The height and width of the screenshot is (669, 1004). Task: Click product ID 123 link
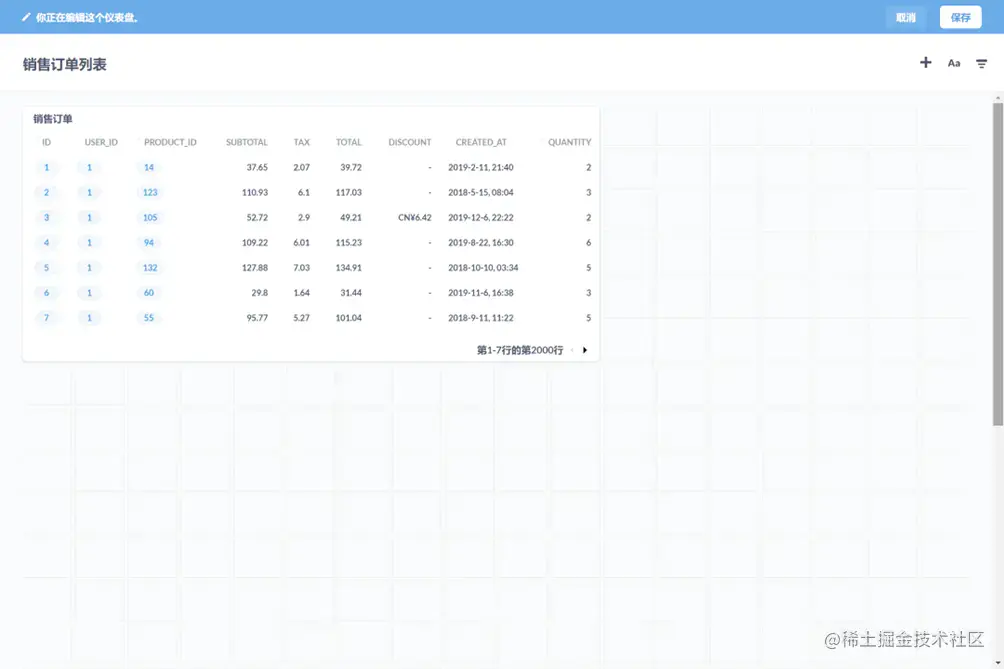point(150,193)
